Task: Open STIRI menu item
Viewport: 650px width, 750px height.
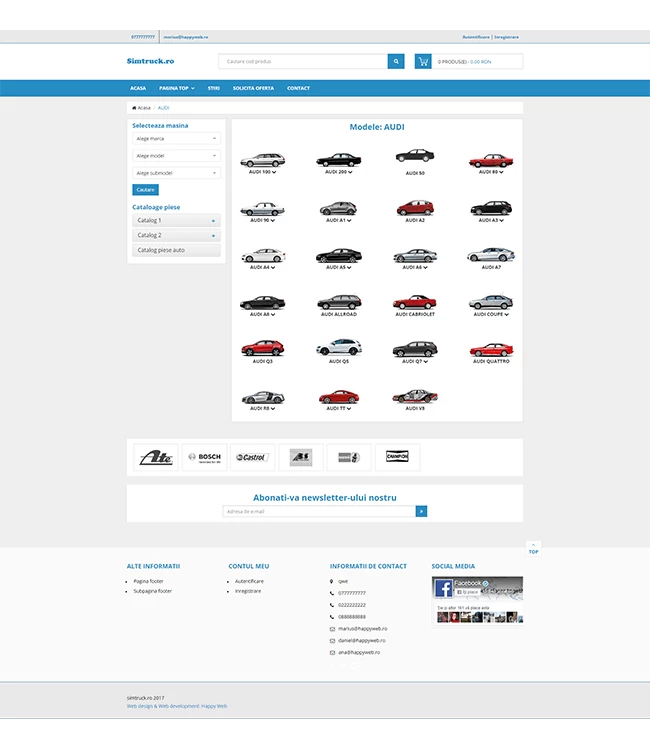Action: (214, 88)
